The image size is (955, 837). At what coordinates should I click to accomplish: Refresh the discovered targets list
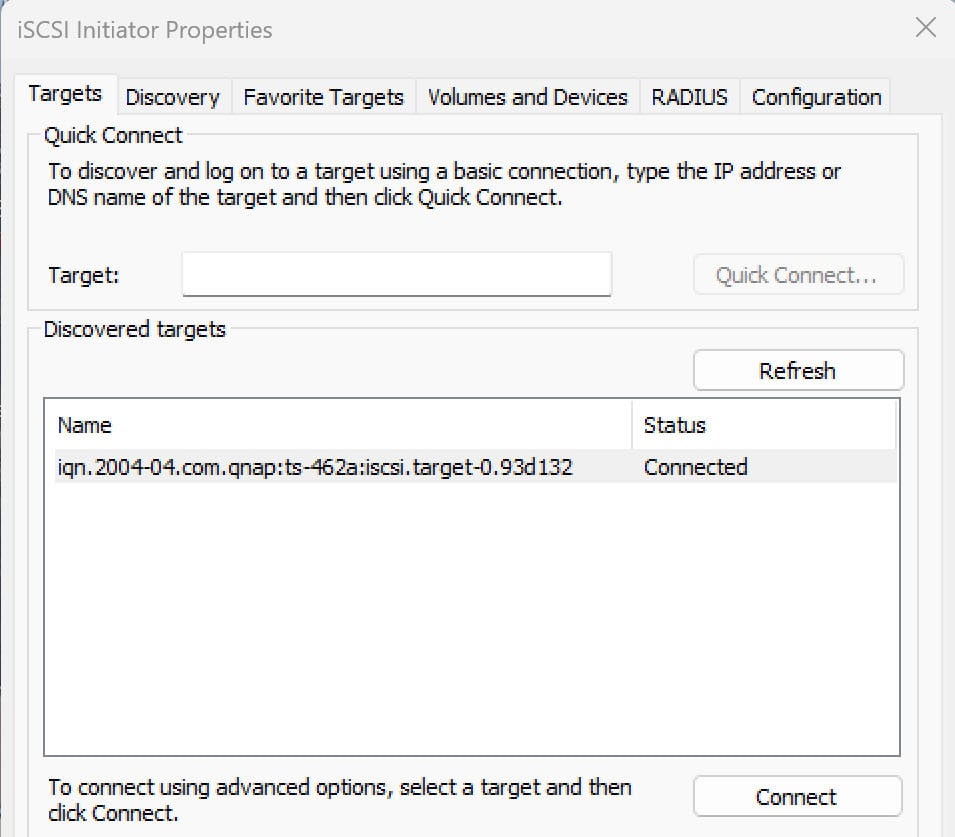point(797,370)
